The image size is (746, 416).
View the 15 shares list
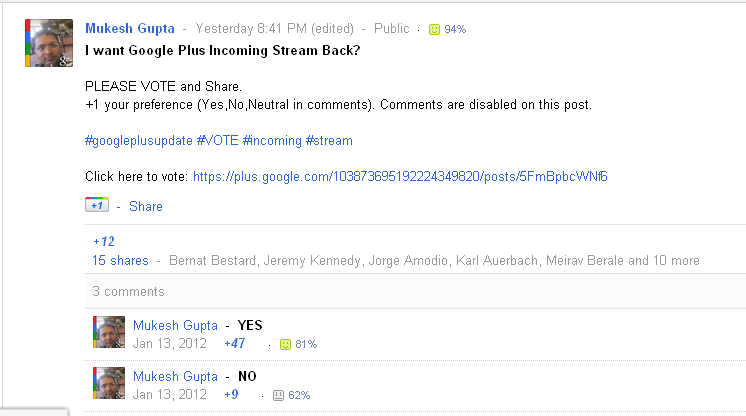120,261
